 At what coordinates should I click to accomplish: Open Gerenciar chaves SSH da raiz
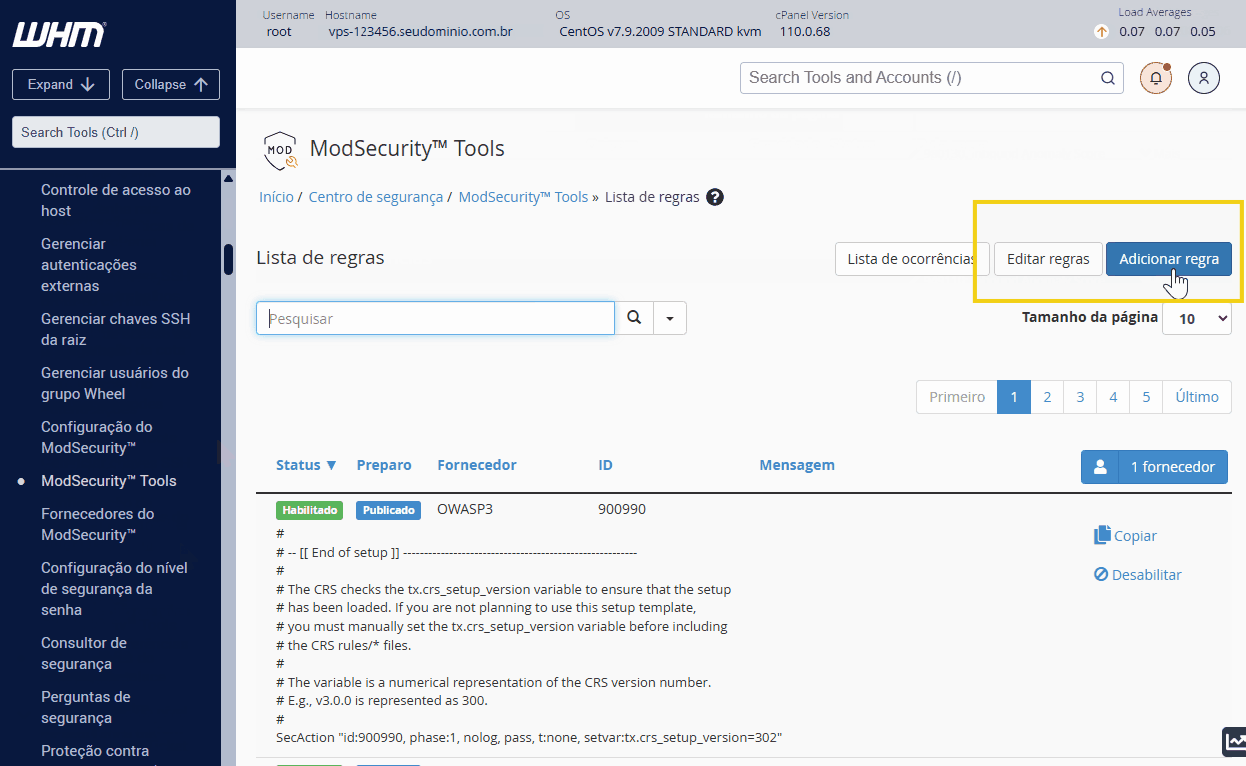[116, 329]
